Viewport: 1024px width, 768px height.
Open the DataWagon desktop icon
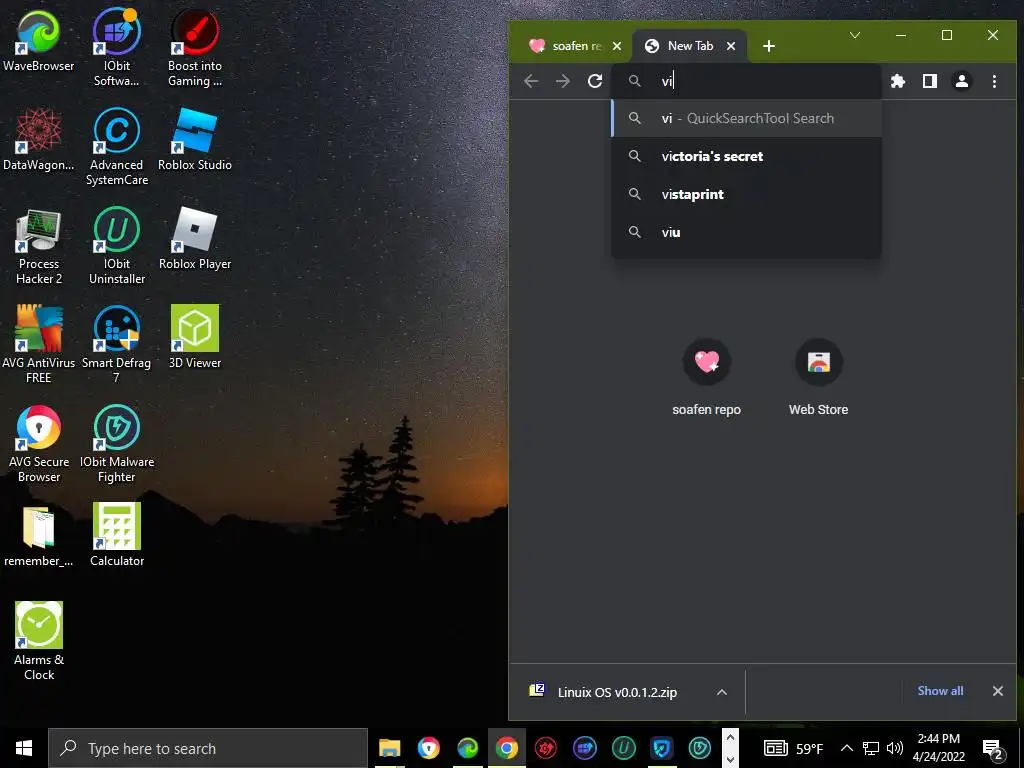point(39,140)
